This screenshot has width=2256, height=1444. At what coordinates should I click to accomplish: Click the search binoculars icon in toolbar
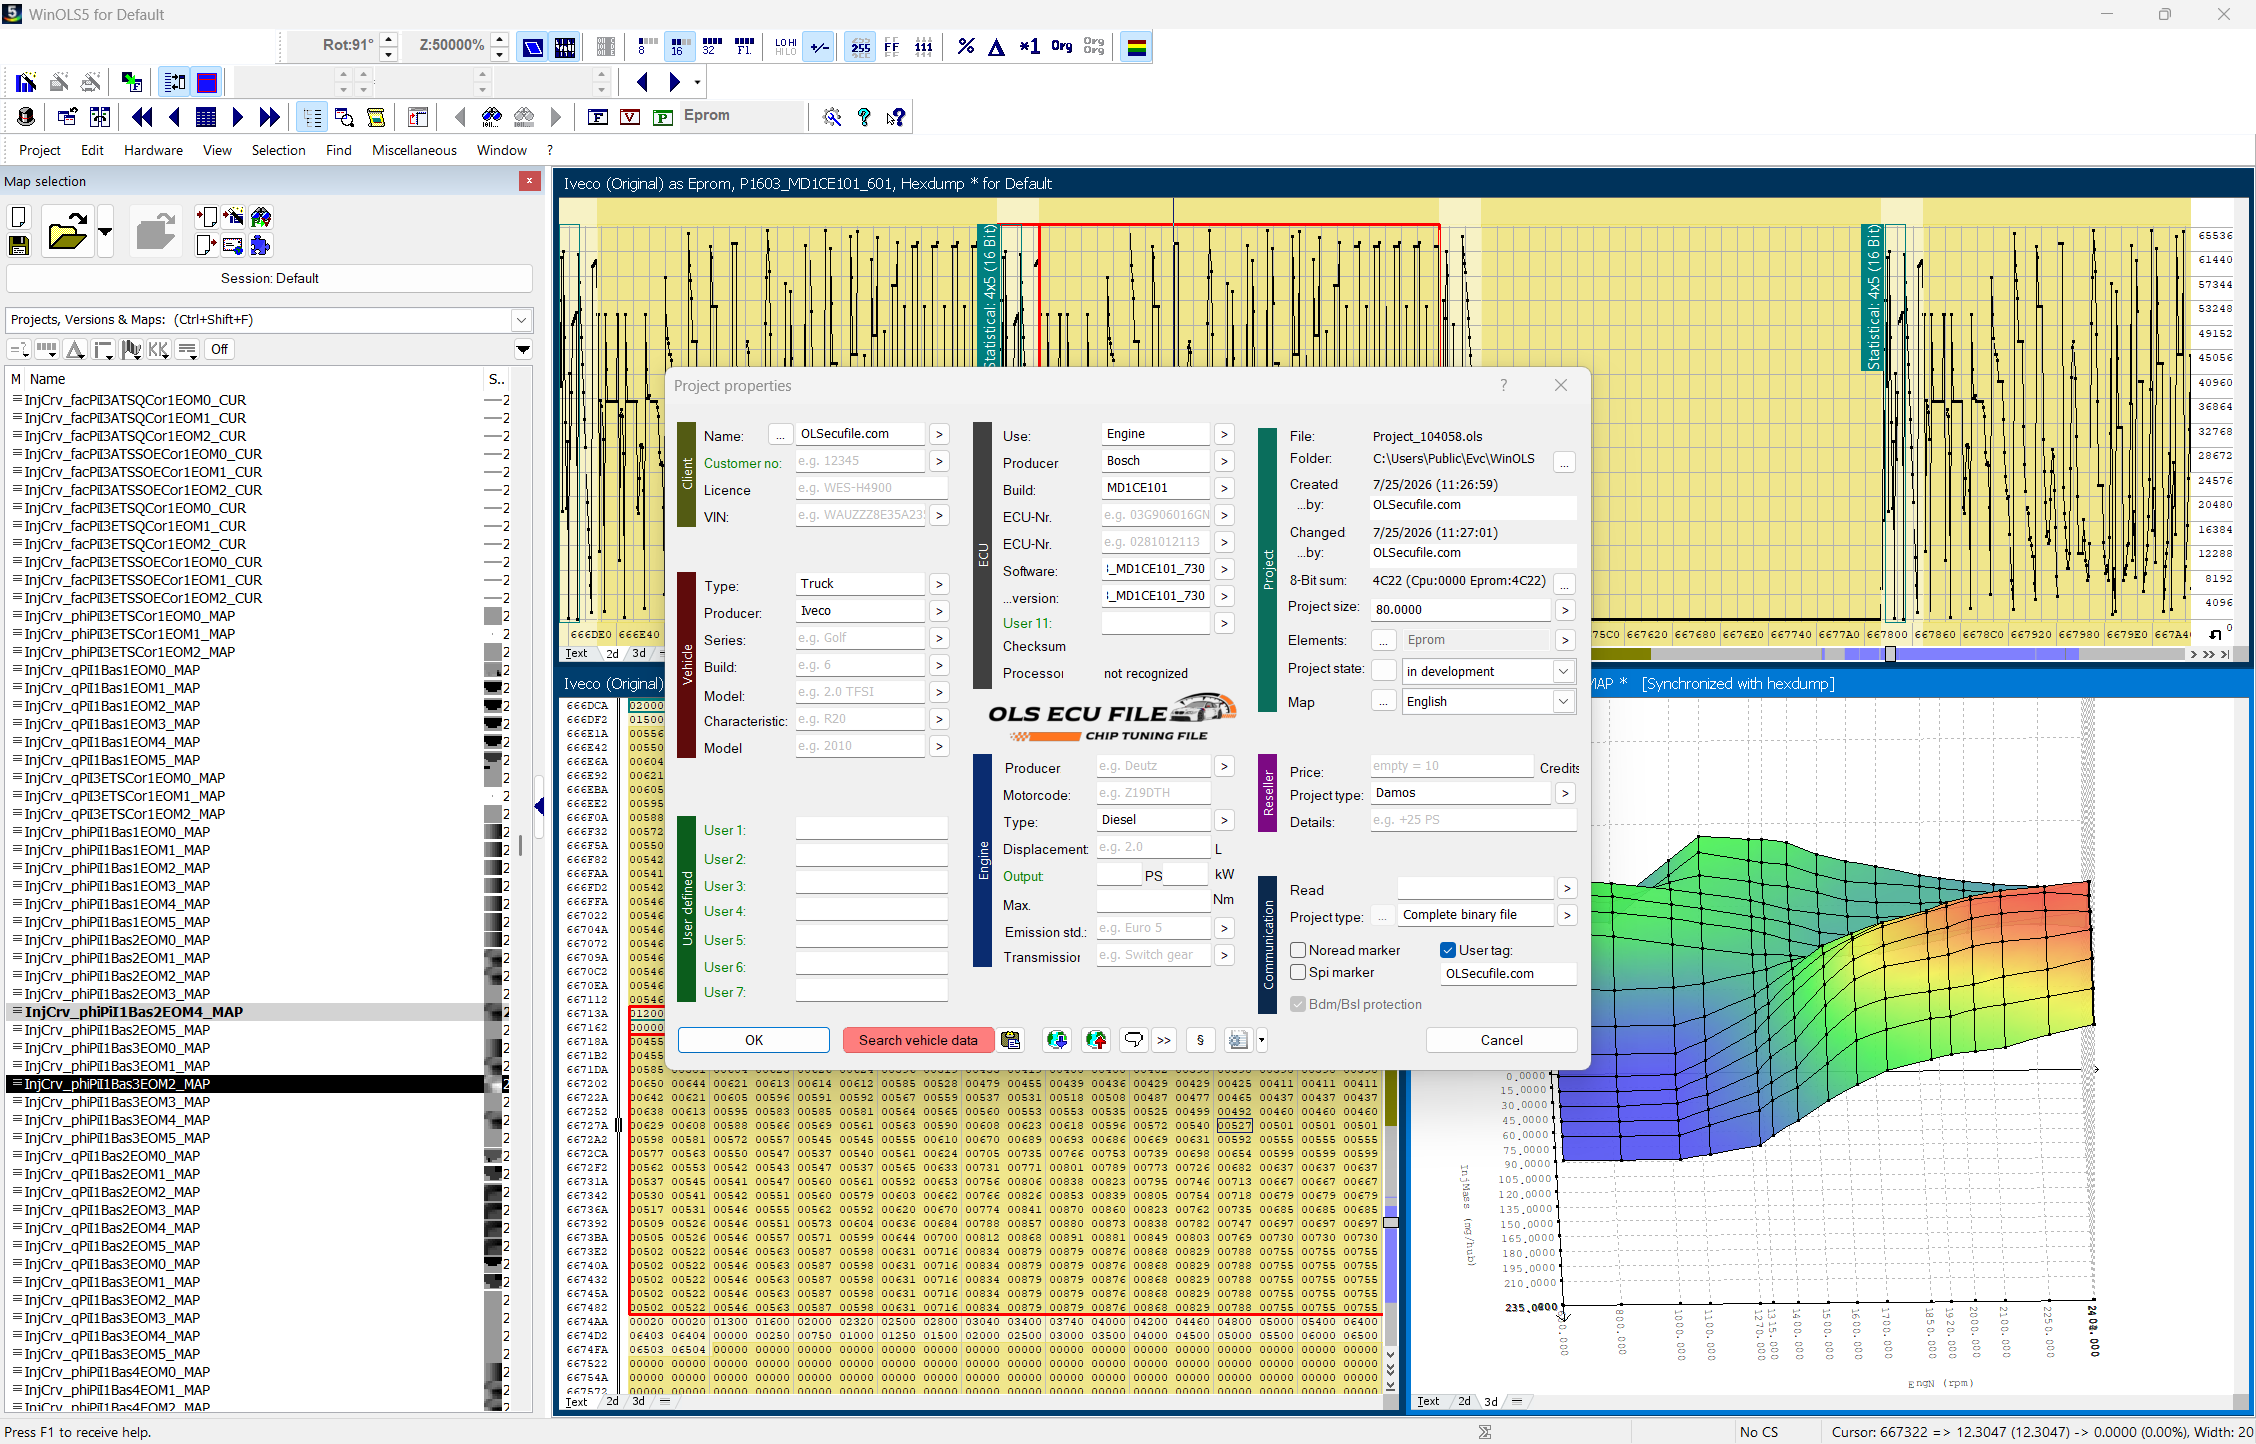click(491, 117)
